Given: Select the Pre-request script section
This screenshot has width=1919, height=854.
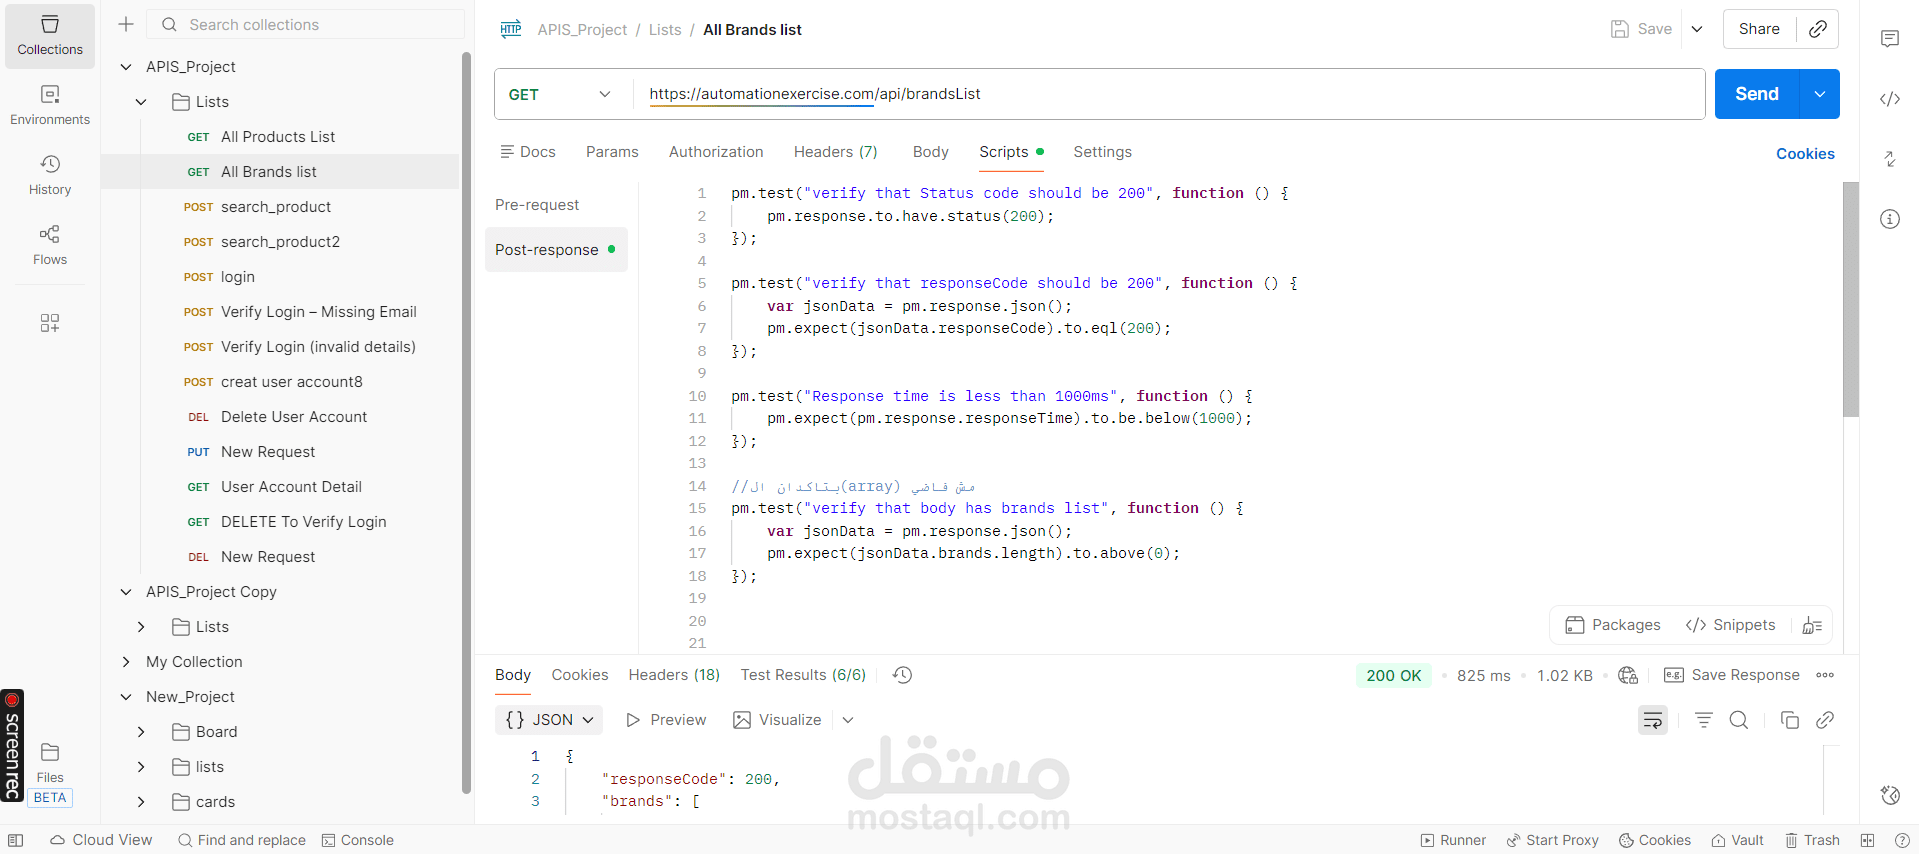Looking at the screenshot, I should click(537, 205).
